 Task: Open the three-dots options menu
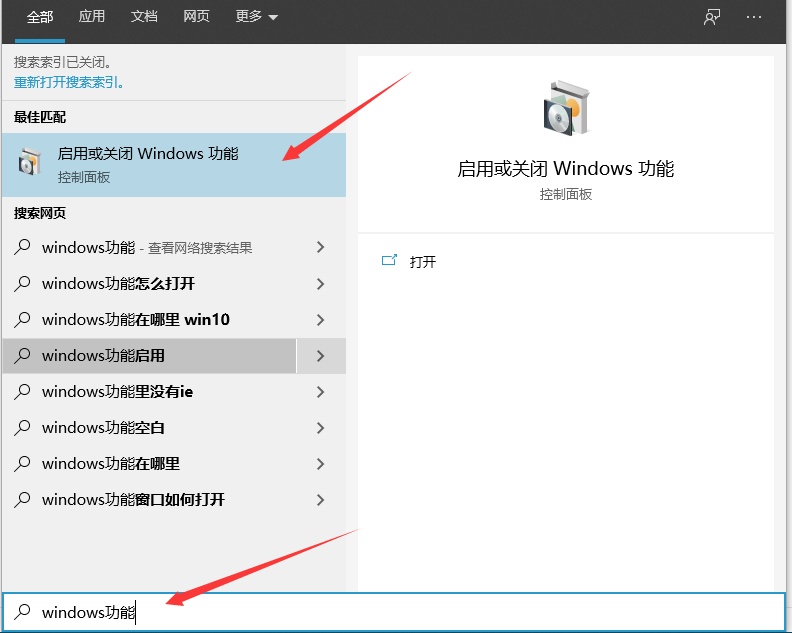point(754,17)
